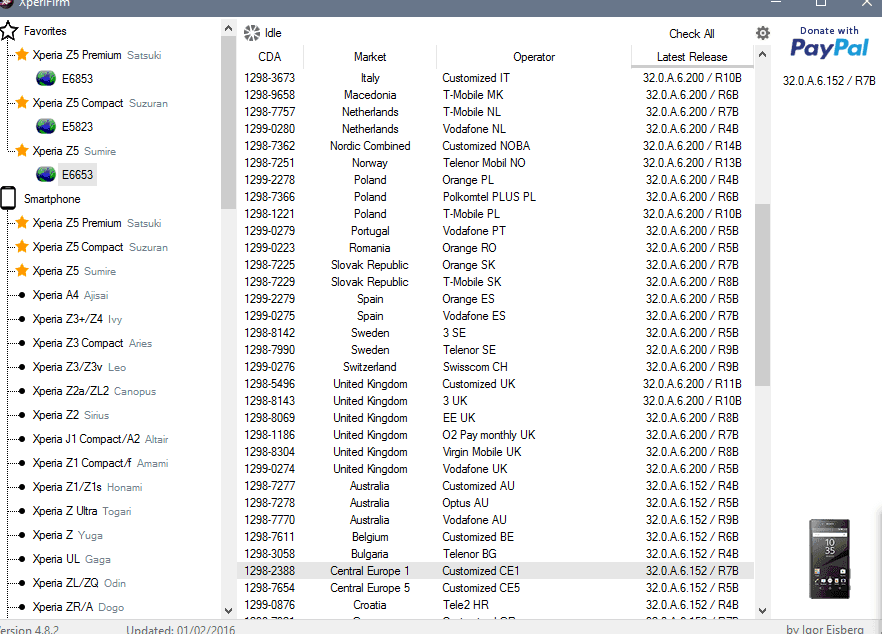Click the Favorites star outline icon

coord(9,30)
